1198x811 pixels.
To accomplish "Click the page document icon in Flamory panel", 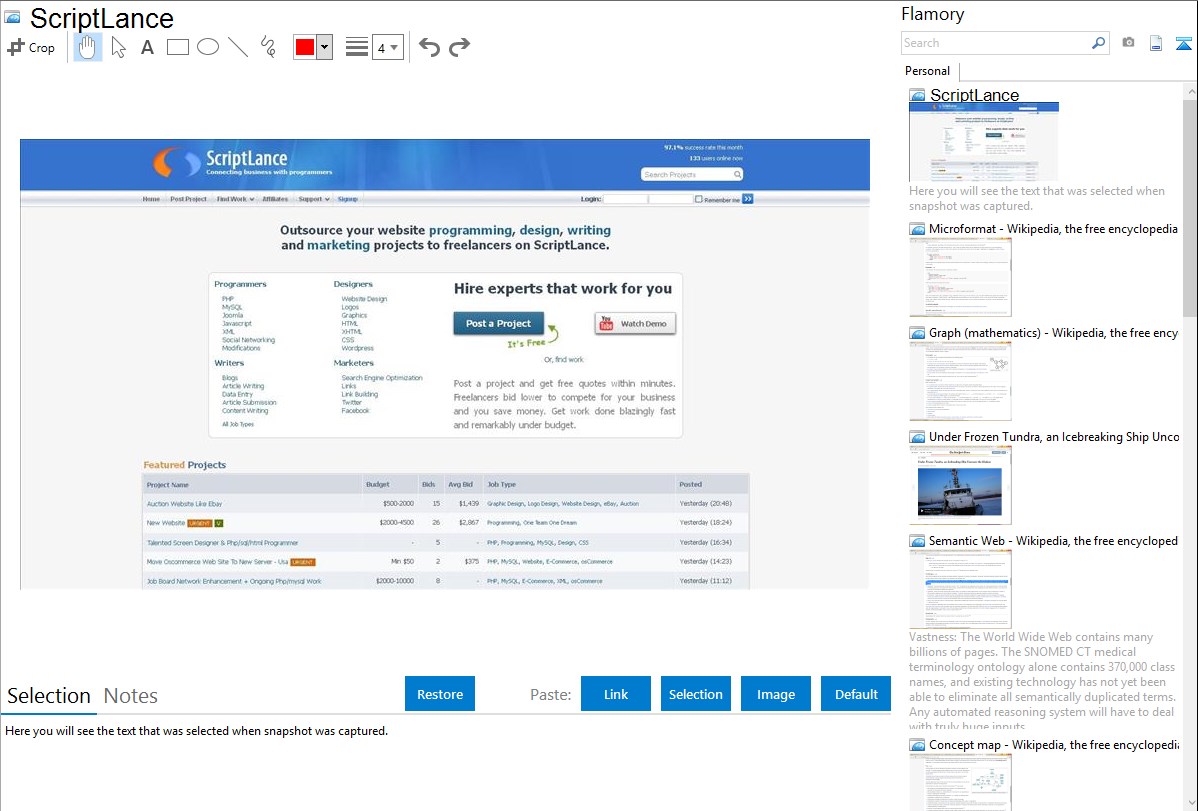I will [x=1156, y=43].
